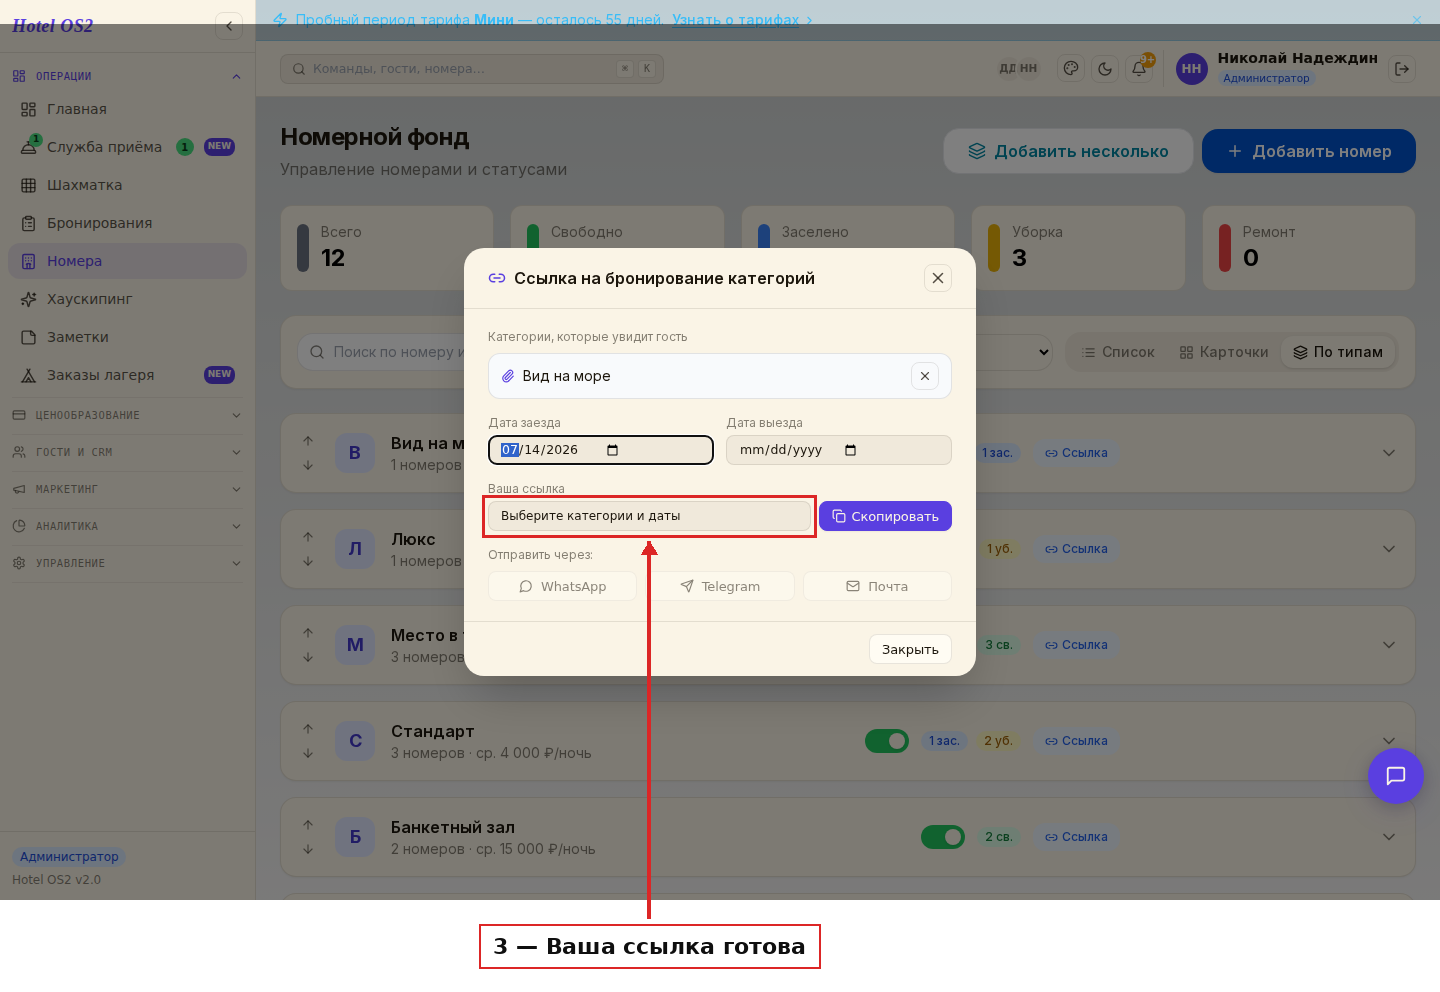Send link through Telegram
Screen dimensions: 1440x992
pos(720,586)
